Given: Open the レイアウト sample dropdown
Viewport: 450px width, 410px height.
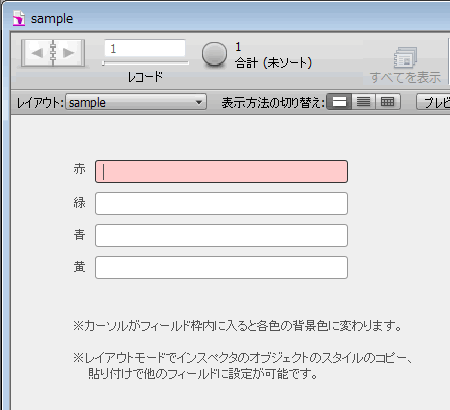Looking at the screenshot, I should (136, 102).
